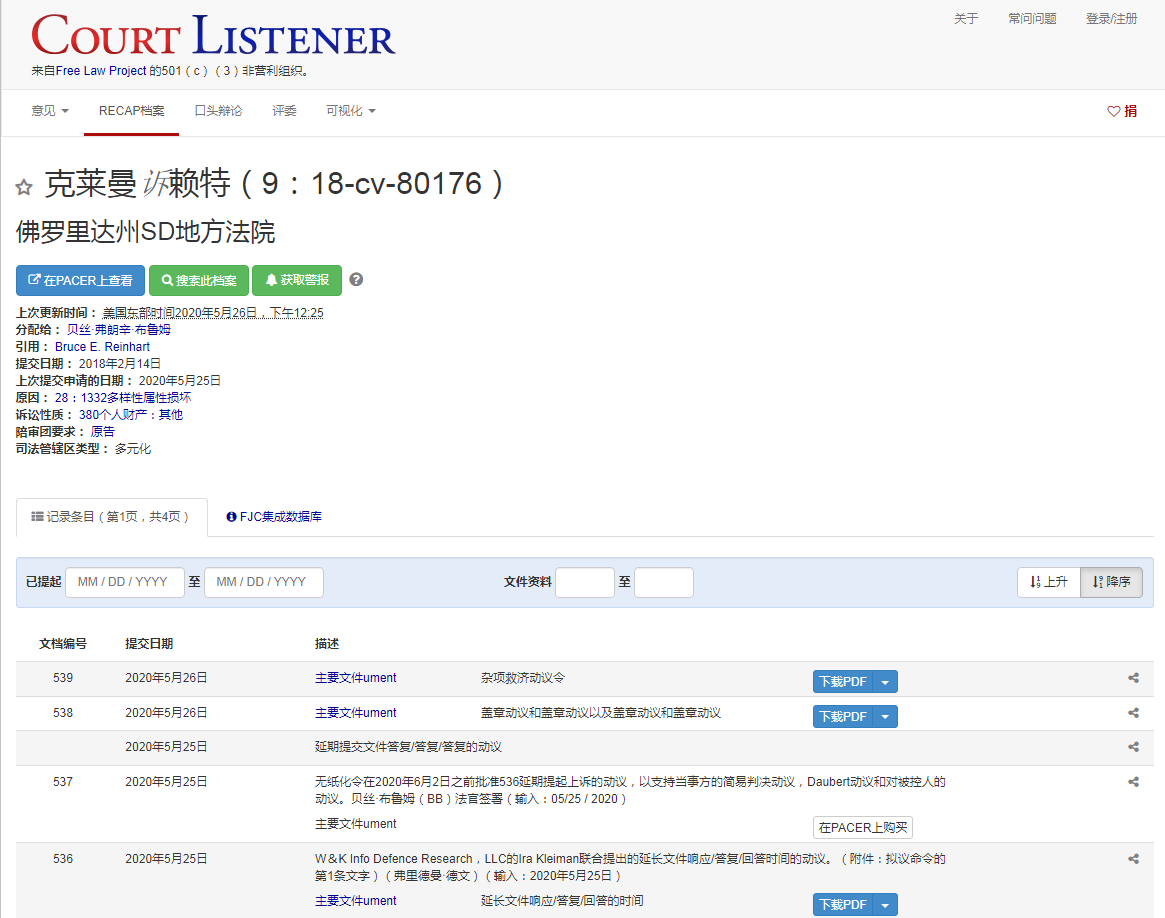Switch to the FJC集成数据库 tab

pos(274,517)
